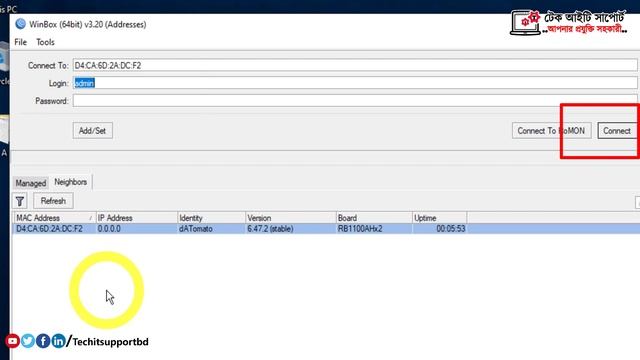Sort by Version column header
This screenshot has height=360, width=640.
click(x=291, y=218)
